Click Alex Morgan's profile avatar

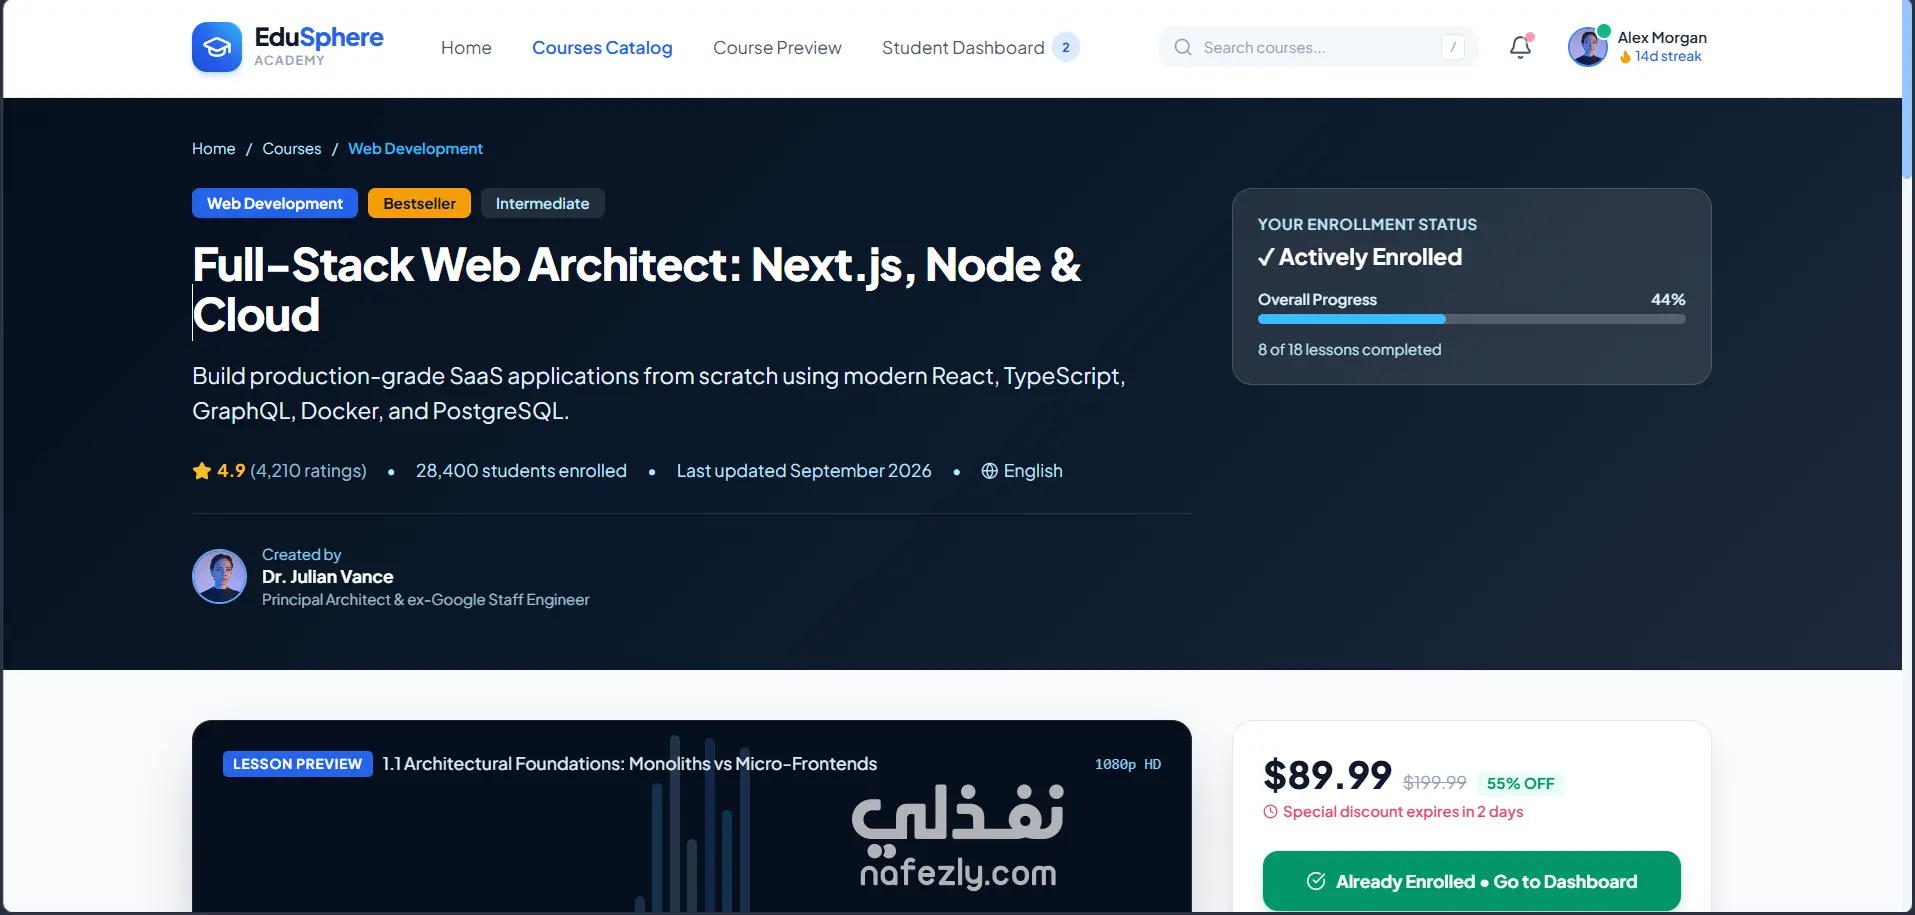click(1587, 47)
